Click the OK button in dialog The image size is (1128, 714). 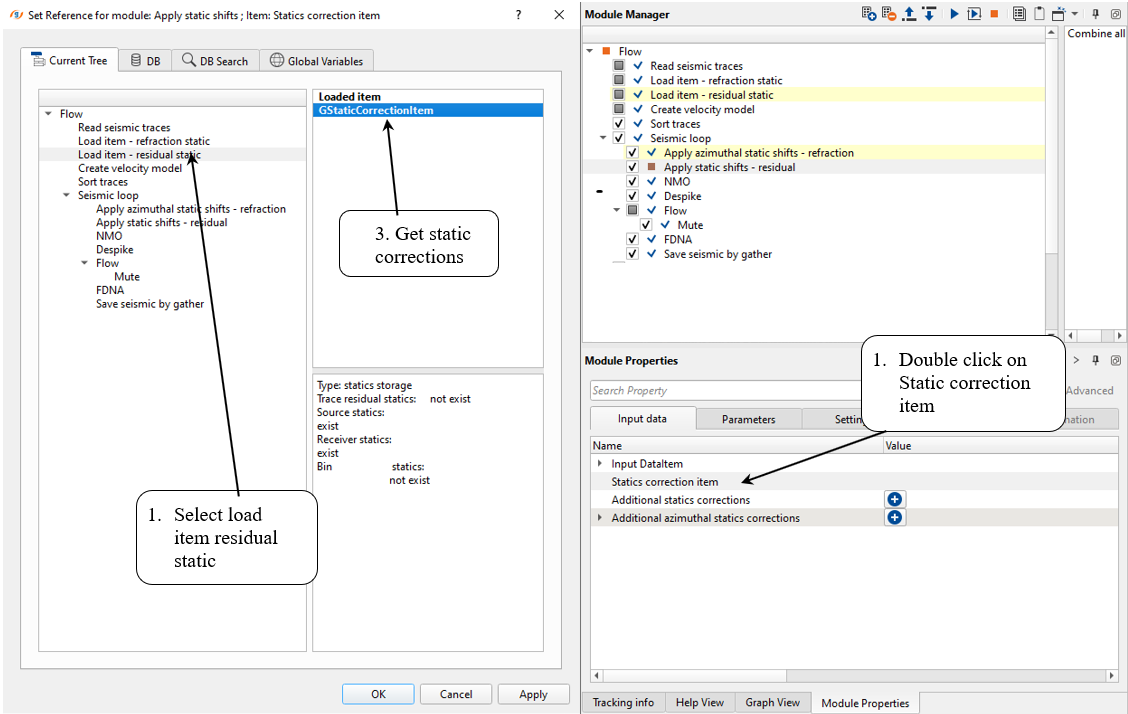(x=377, y=694)
